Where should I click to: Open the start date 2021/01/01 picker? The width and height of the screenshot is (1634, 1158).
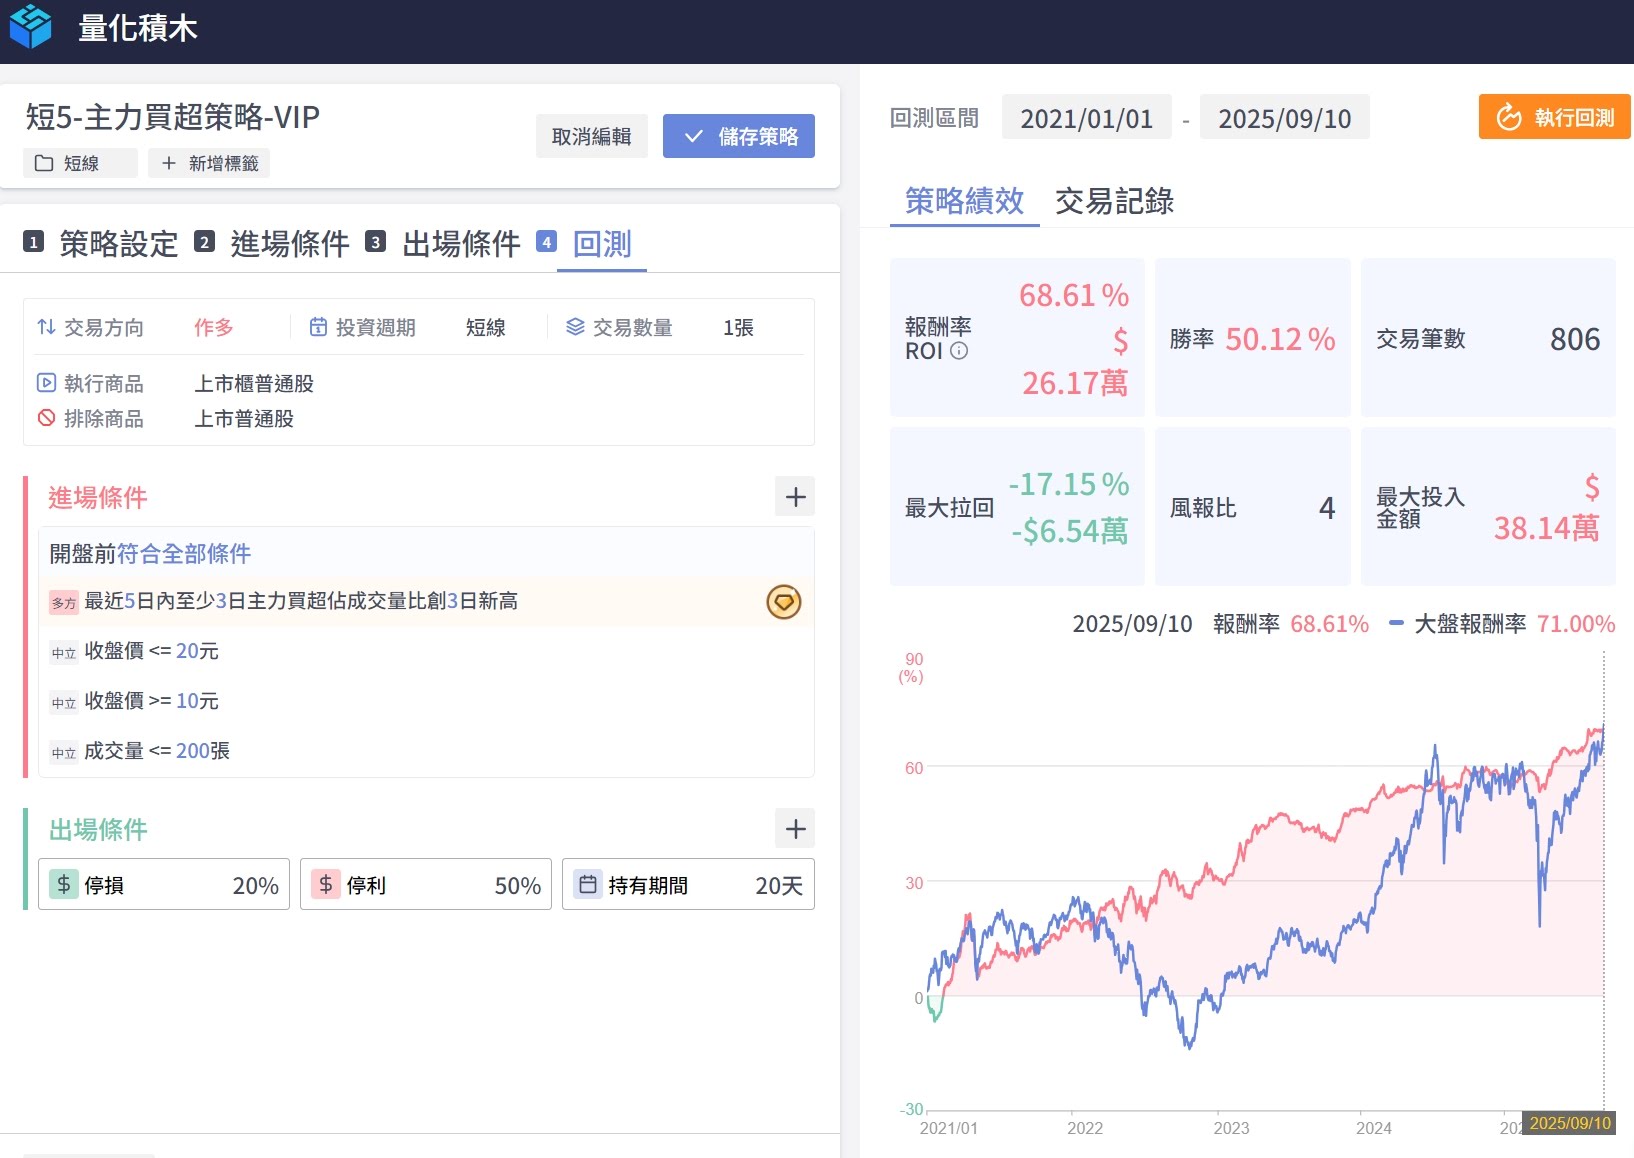pyautogui.click(x=1086, y=119)
